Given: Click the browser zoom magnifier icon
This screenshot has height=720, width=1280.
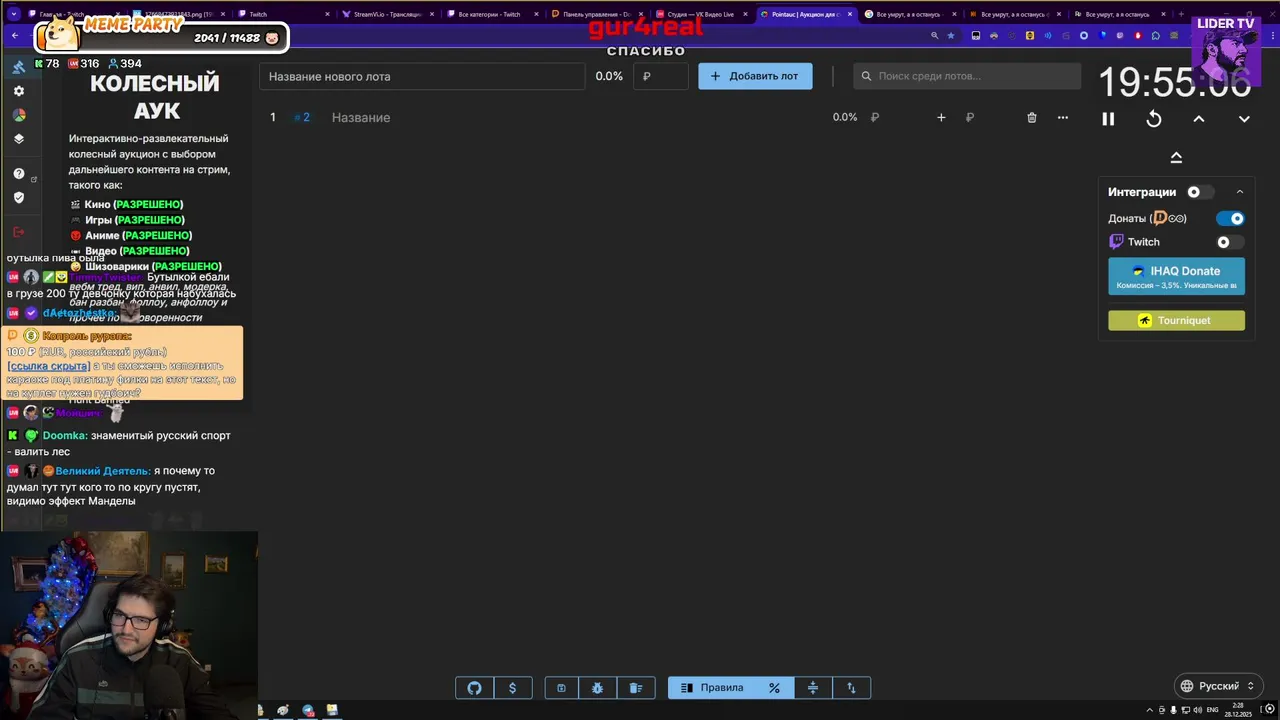Looking at the screenshot, I should coord(935,35).
